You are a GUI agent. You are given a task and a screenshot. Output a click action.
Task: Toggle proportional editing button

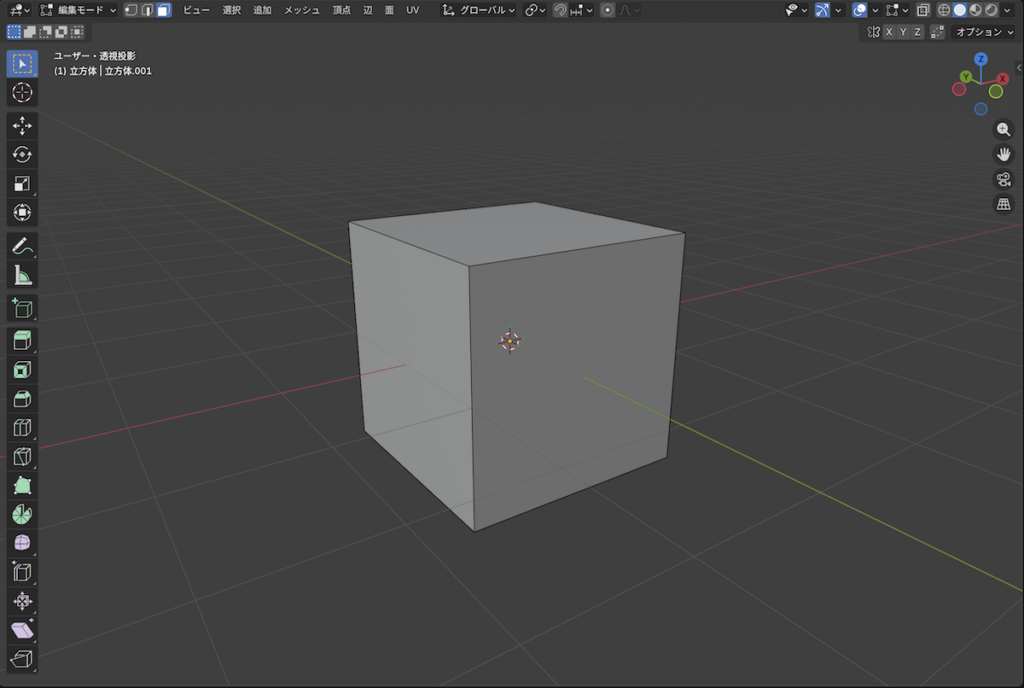click(607, 10)
